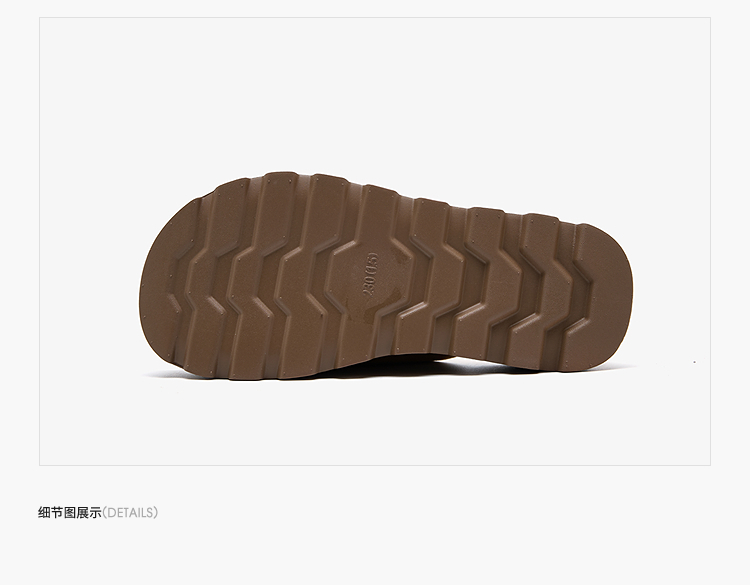Image resolution: width=750 pixels, height=585 pixels.
Task: Click the wide toe end of the sole
Action: click(165, 287)
